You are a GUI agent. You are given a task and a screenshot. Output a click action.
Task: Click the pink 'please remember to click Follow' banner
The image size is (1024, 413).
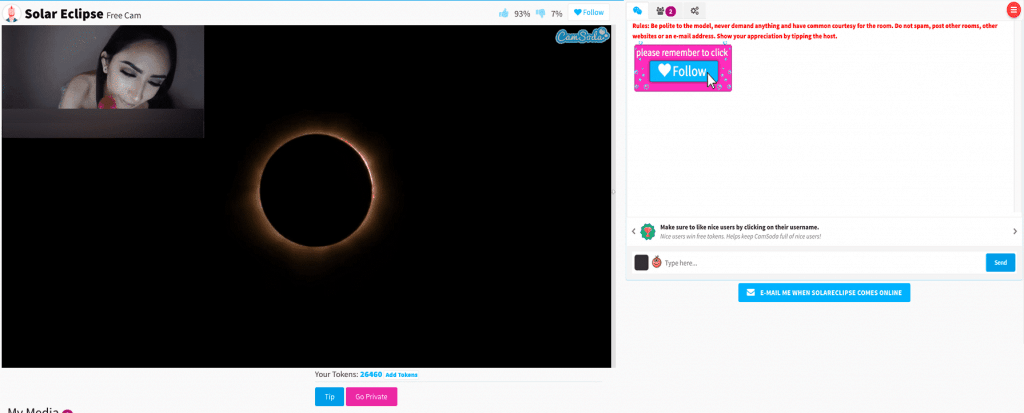pos(682,67)
